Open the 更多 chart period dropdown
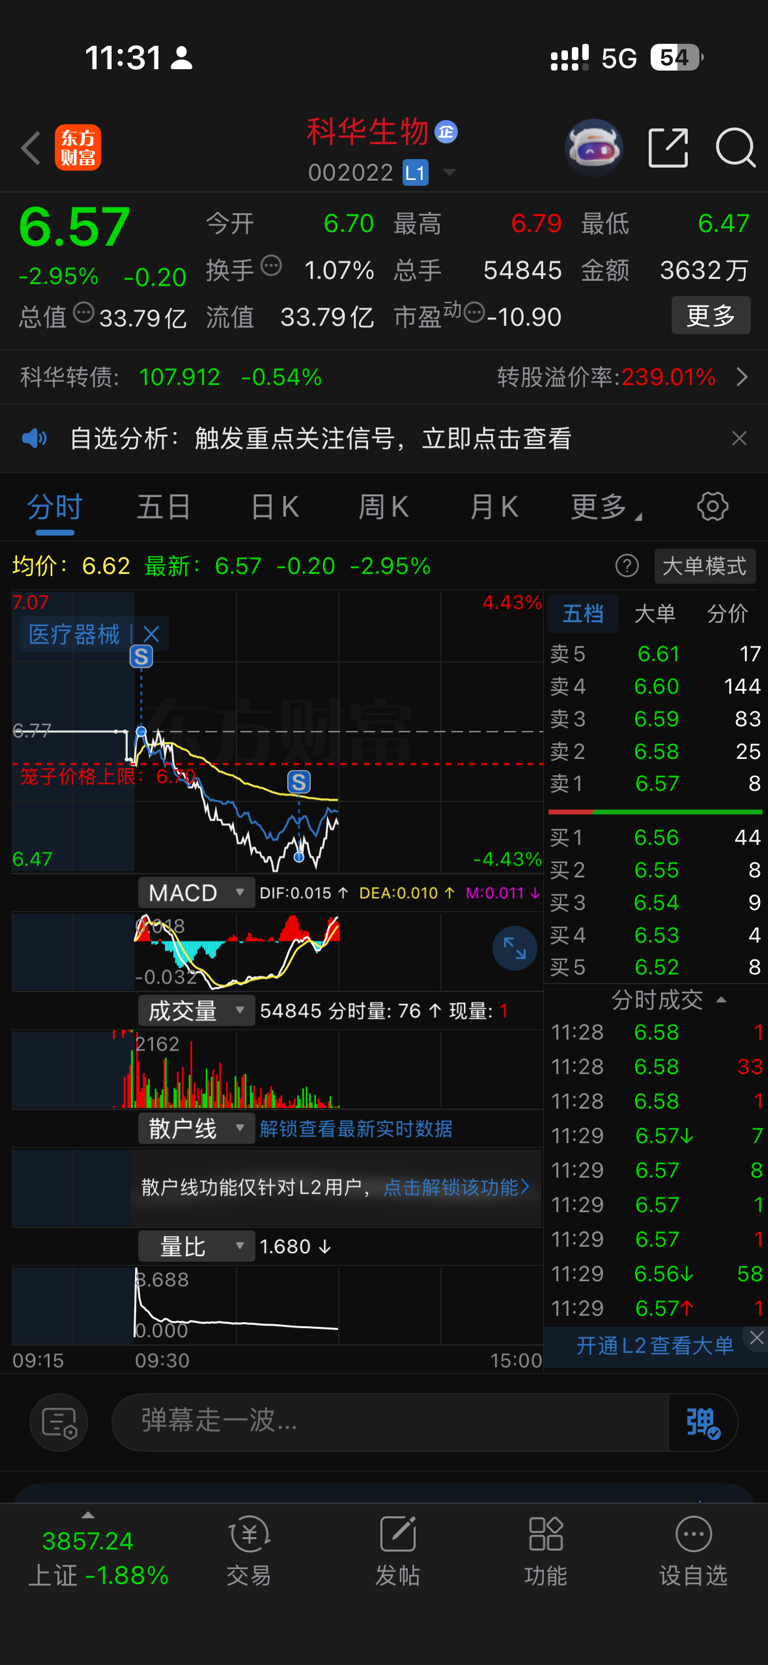769x1665 pixels. [x=606, y=507]
